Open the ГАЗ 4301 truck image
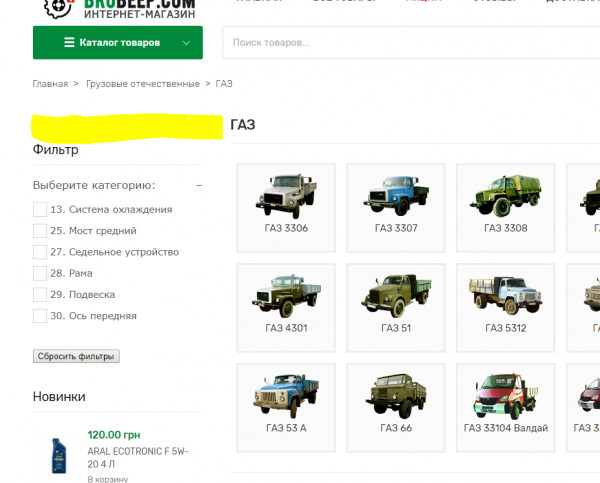This screenshot has height=483, width=600. point(286,296)
